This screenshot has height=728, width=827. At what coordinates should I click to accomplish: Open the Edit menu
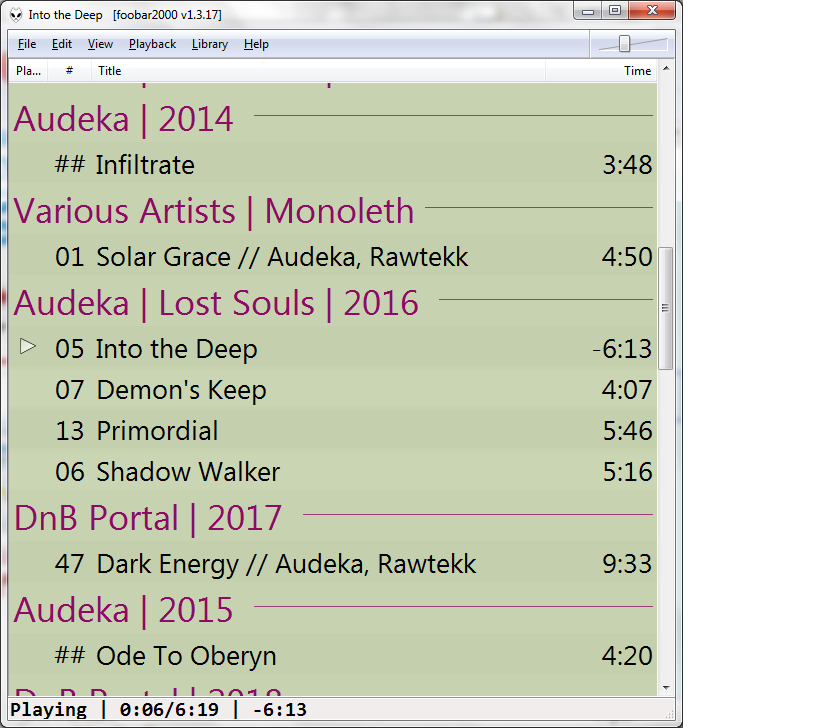pos(62,44)
